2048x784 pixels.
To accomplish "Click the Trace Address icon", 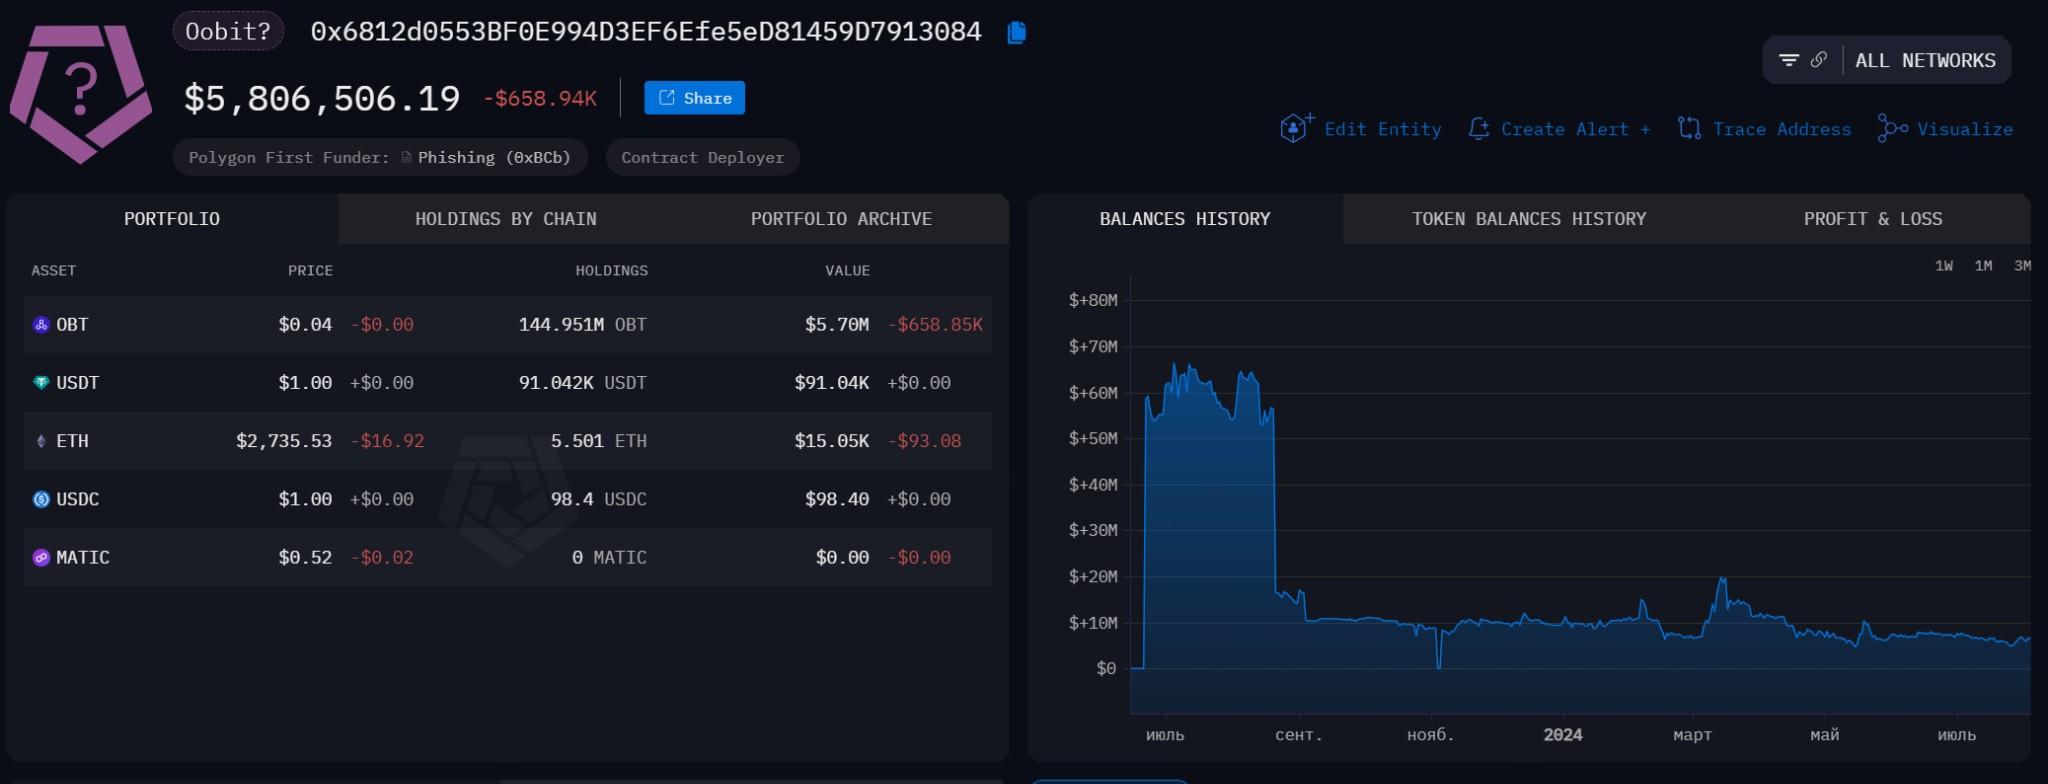I will pos(1689,129).
